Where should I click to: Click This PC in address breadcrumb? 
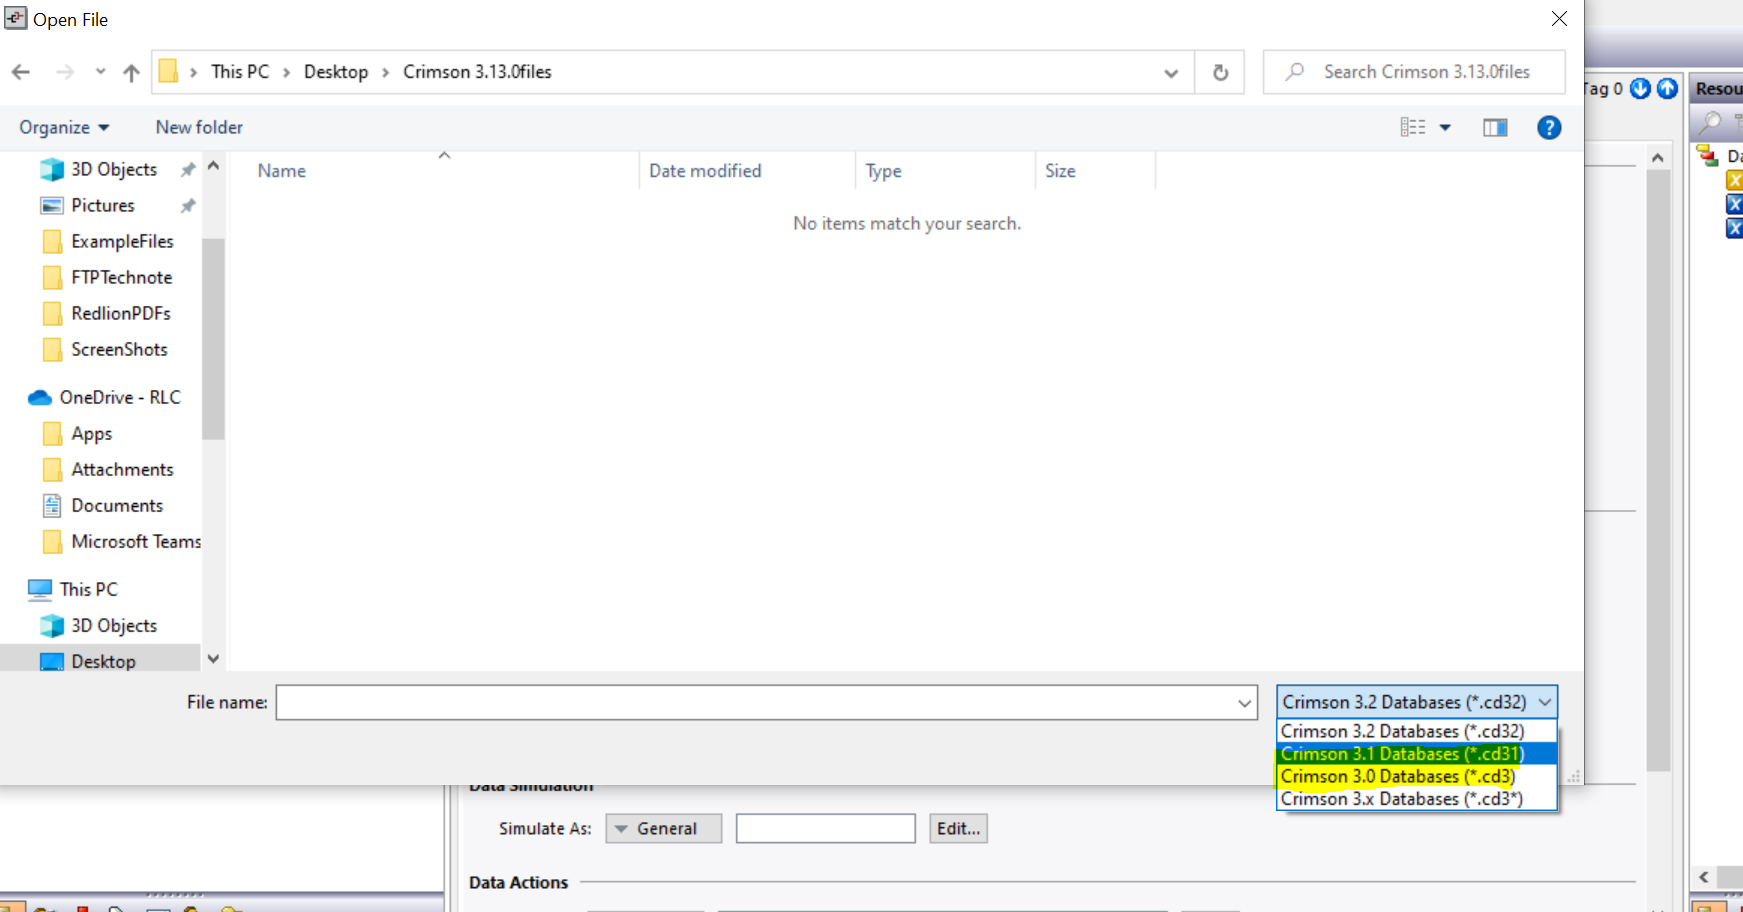pyautogui.click(x=240, y=72)
